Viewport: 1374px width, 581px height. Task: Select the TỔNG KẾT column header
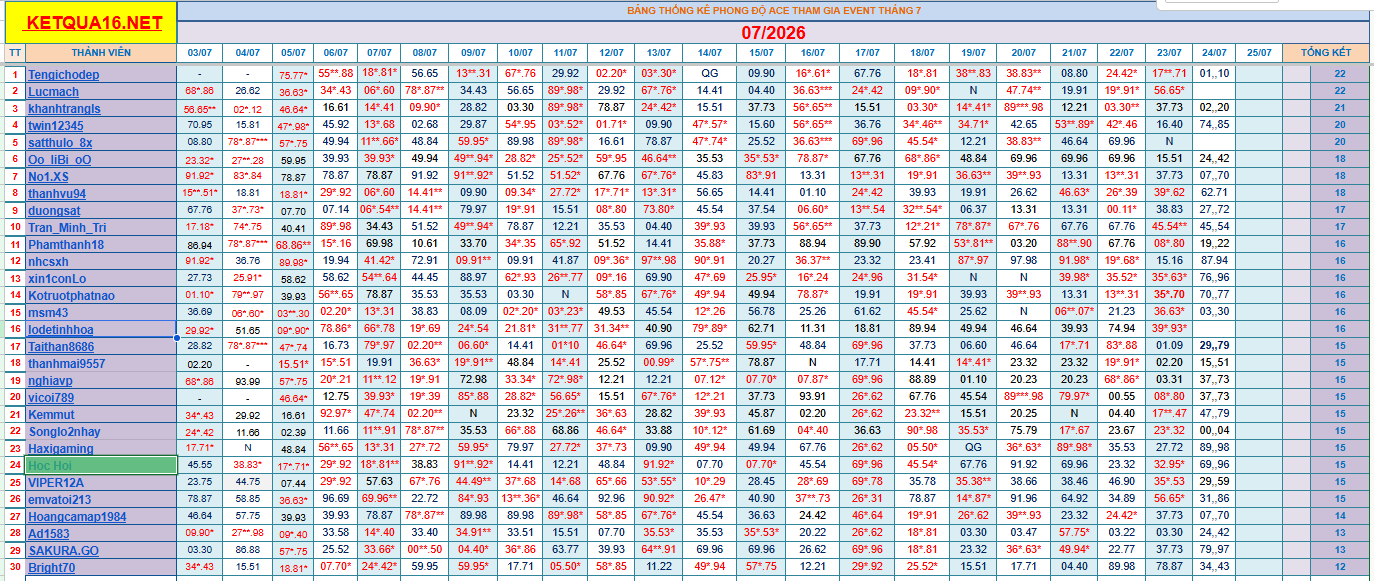coord(1326,52)
